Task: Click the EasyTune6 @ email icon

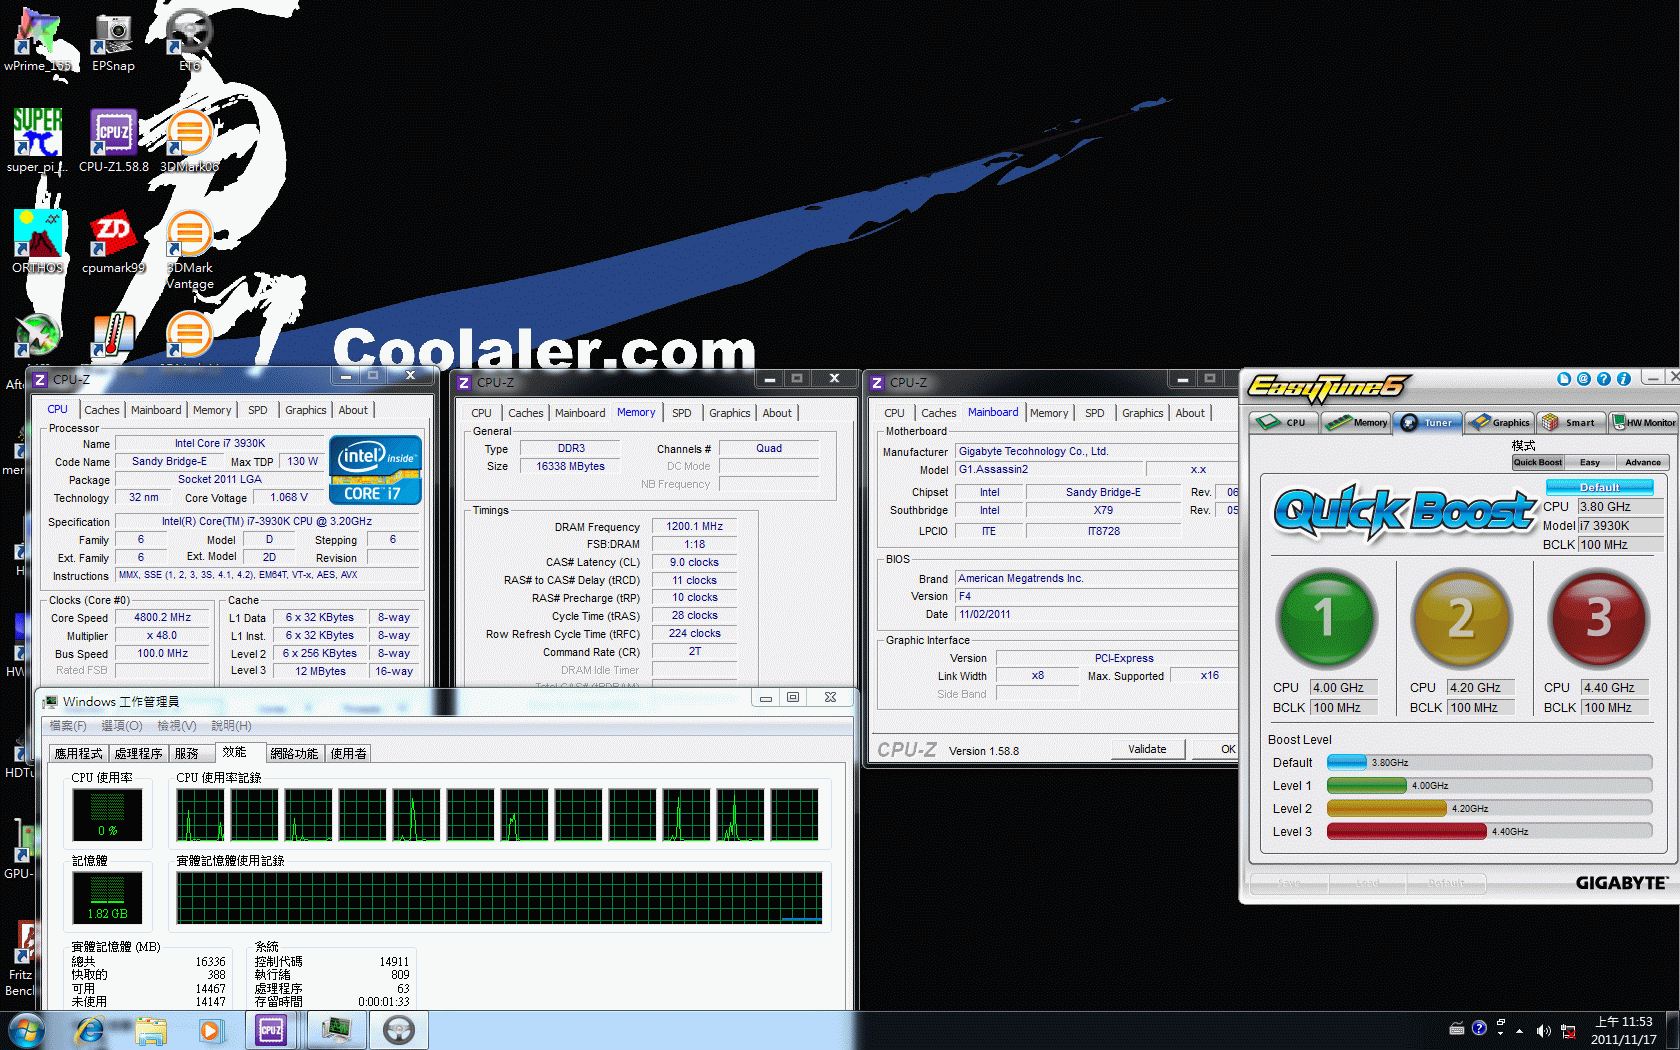Action: click(x=1584, y=379)
